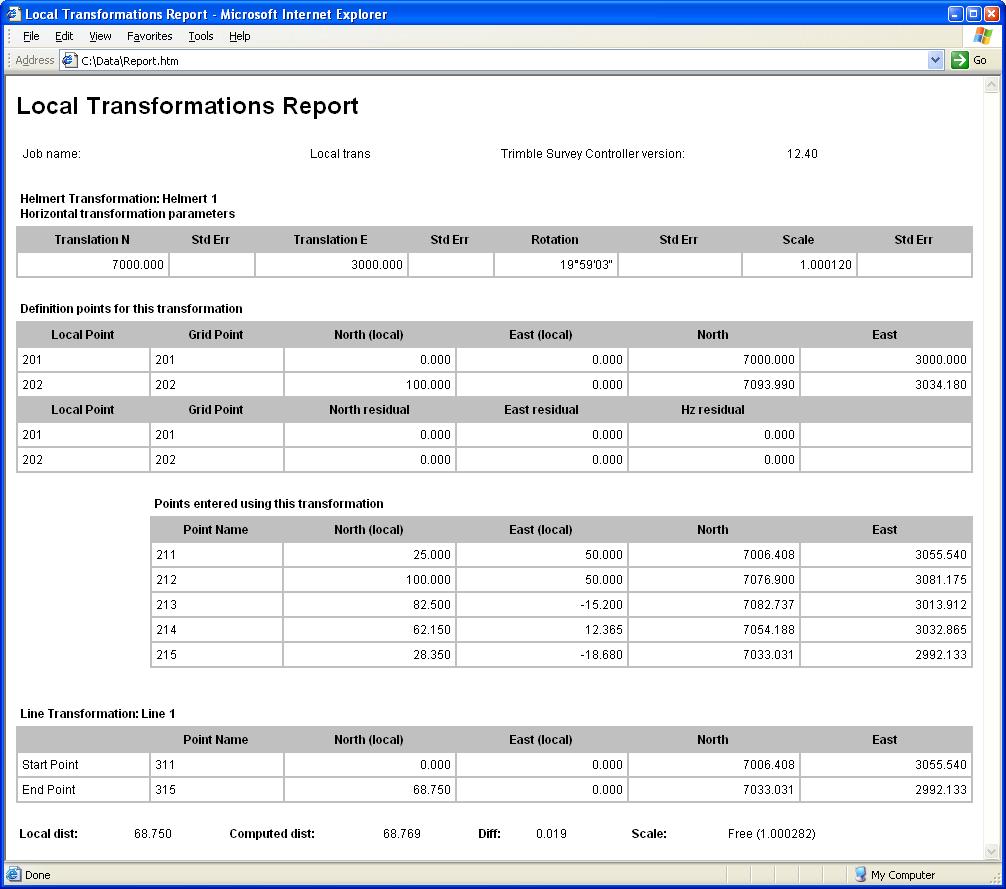Click the green Go arrow button
This screenshot has width=1006, height=889.
961,60
